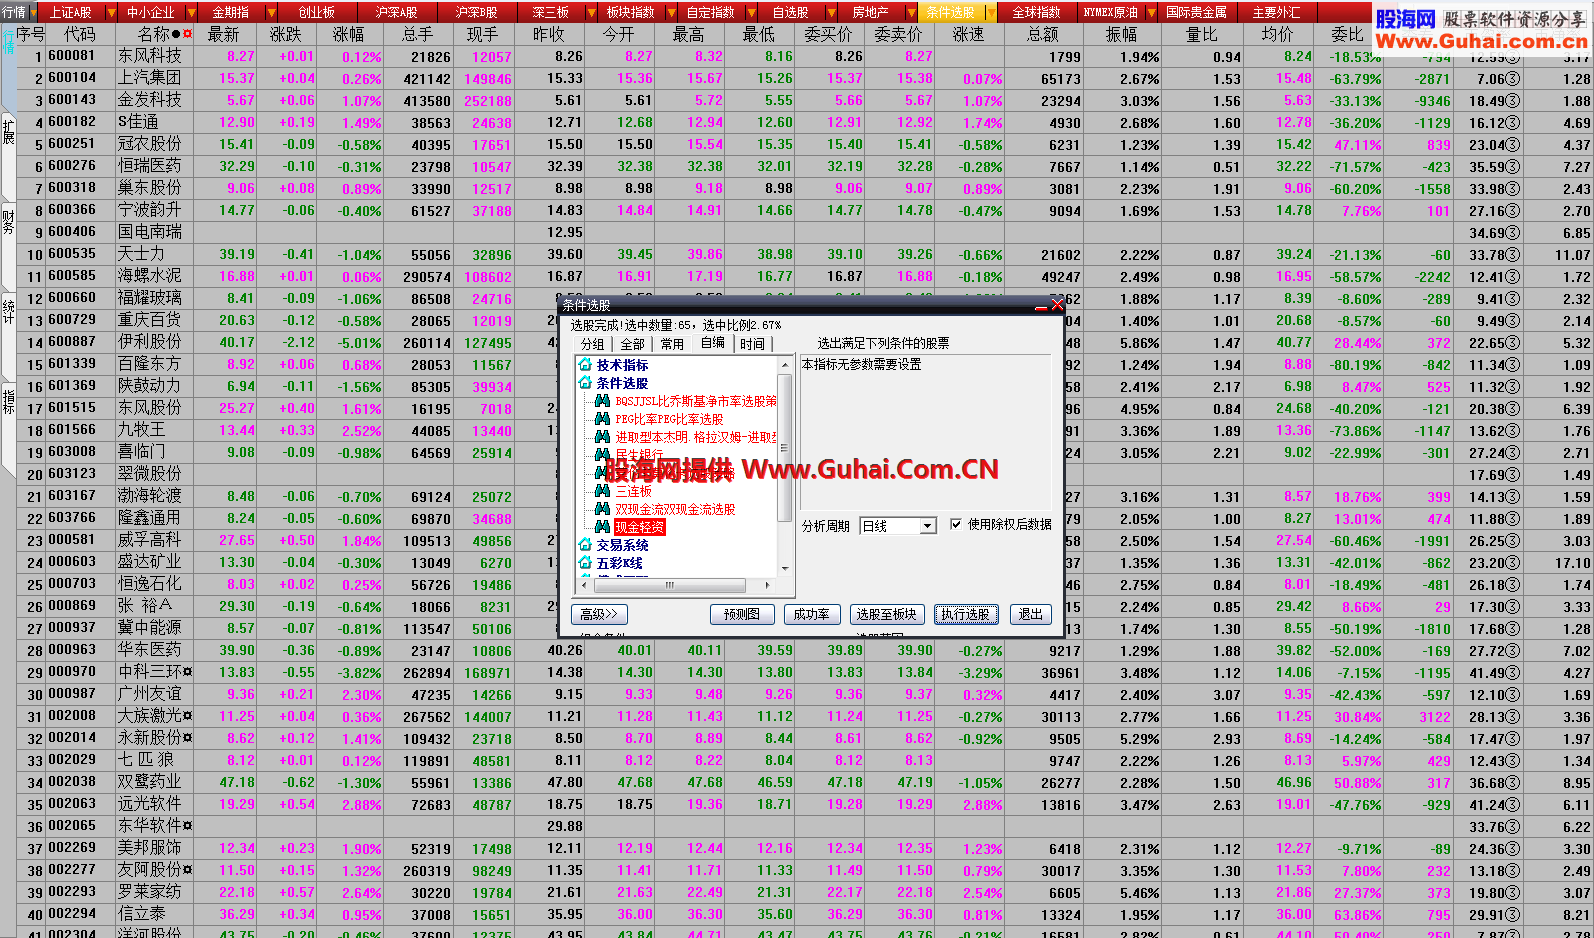1594x938 pixels.
Task: Open the 沪深A股 market tab
Action: coord(397,12)
